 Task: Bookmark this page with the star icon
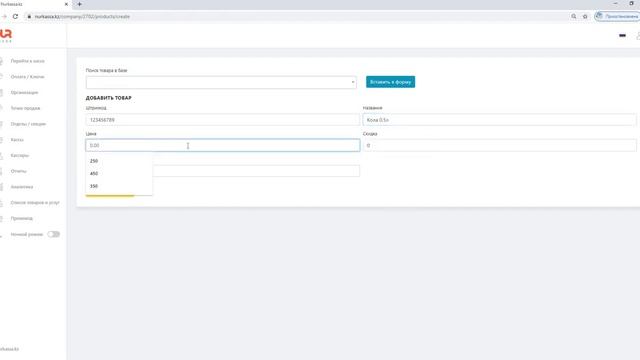pos(585,16)
